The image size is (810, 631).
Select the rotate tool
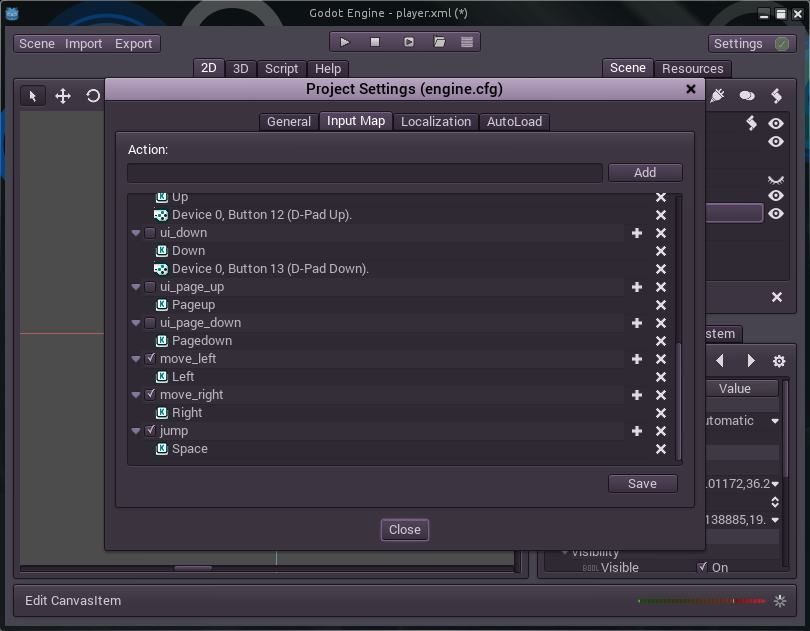click(x=93, y=96)
